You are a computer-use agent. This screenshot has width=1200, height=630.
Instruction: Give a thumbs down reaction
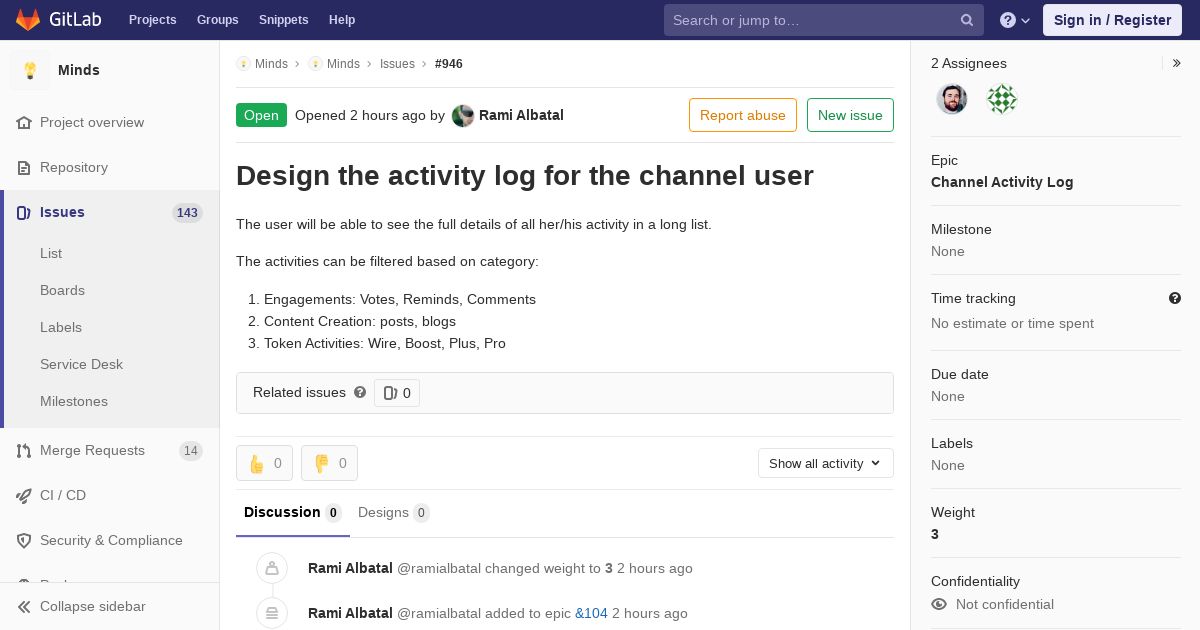click(329, 463)
